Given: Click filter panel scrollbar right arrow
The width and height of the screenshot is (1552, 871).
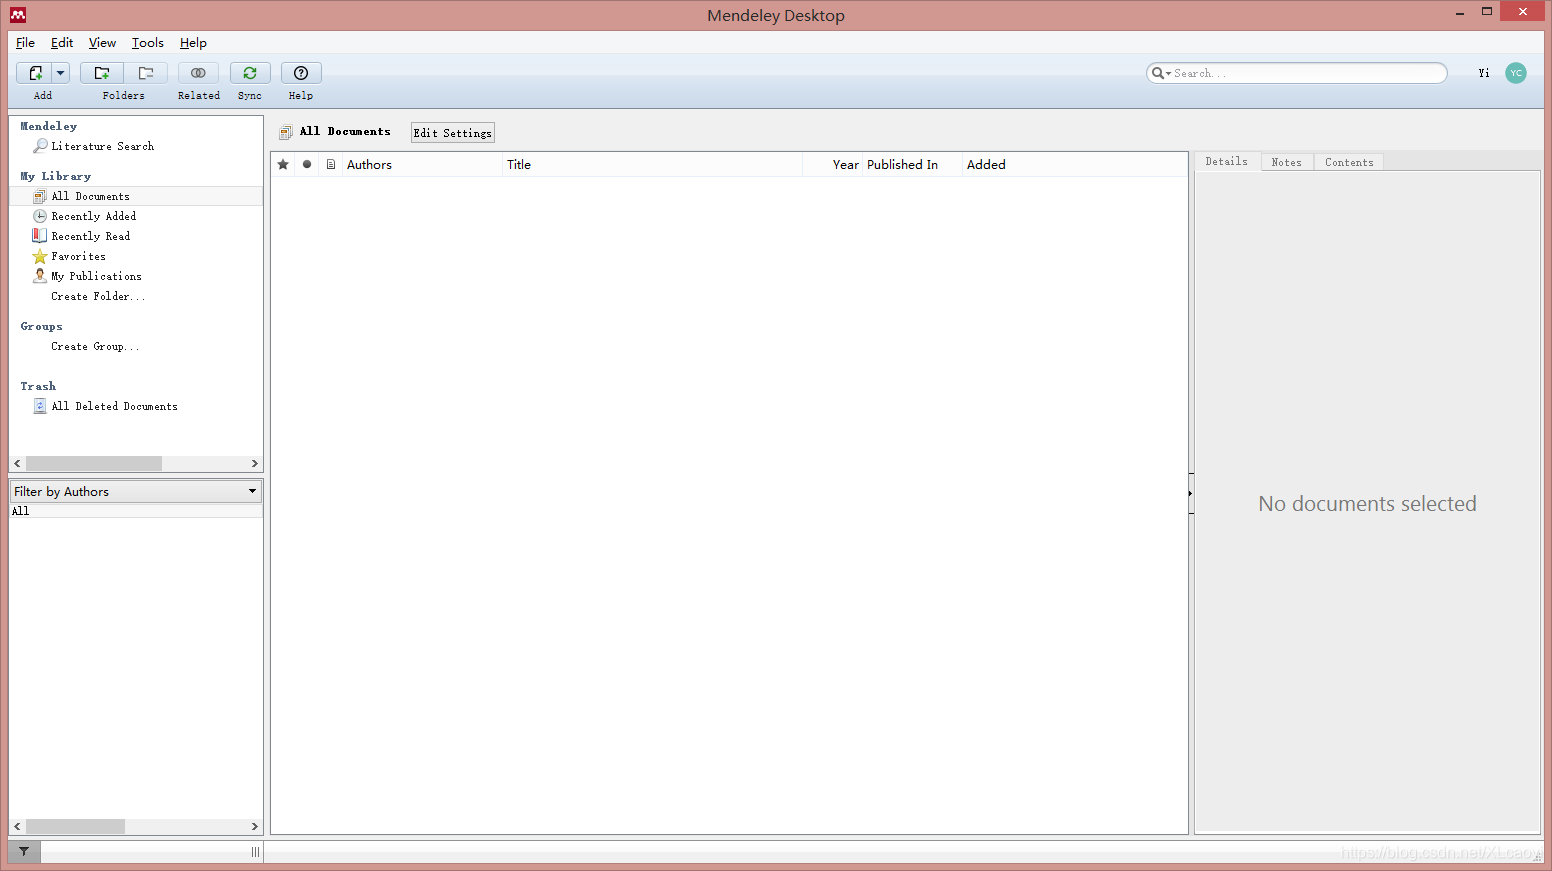Looking at the screenshot, I should tap(255, 827).
